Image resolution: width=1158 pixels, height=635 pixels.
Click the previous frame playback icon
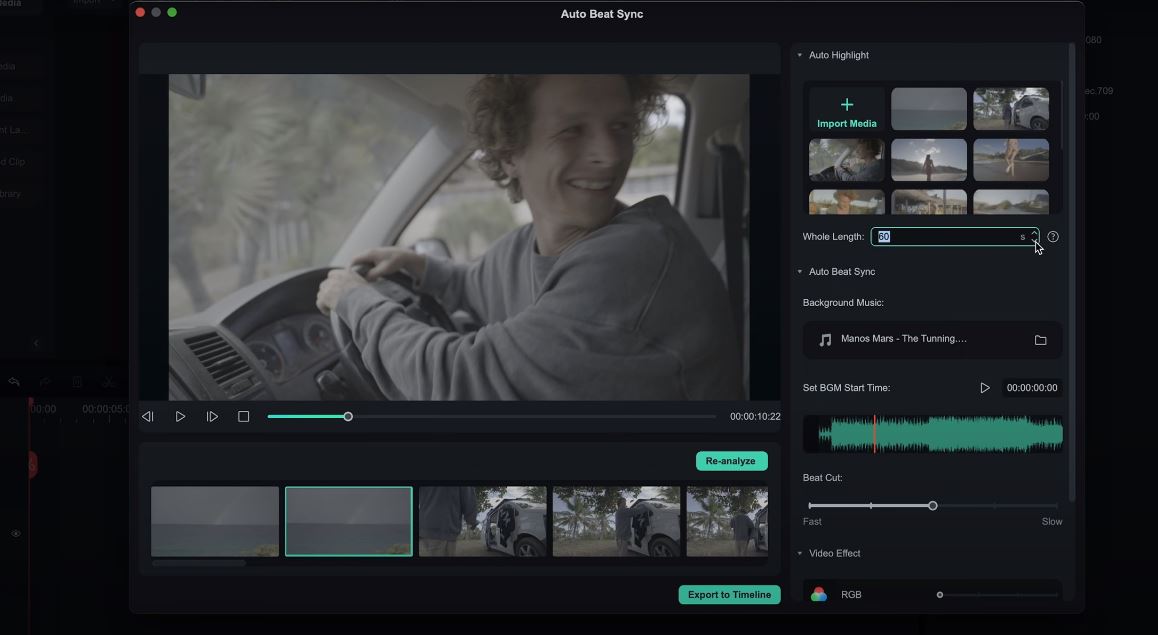pyautogui.click(x=148, y=416)
